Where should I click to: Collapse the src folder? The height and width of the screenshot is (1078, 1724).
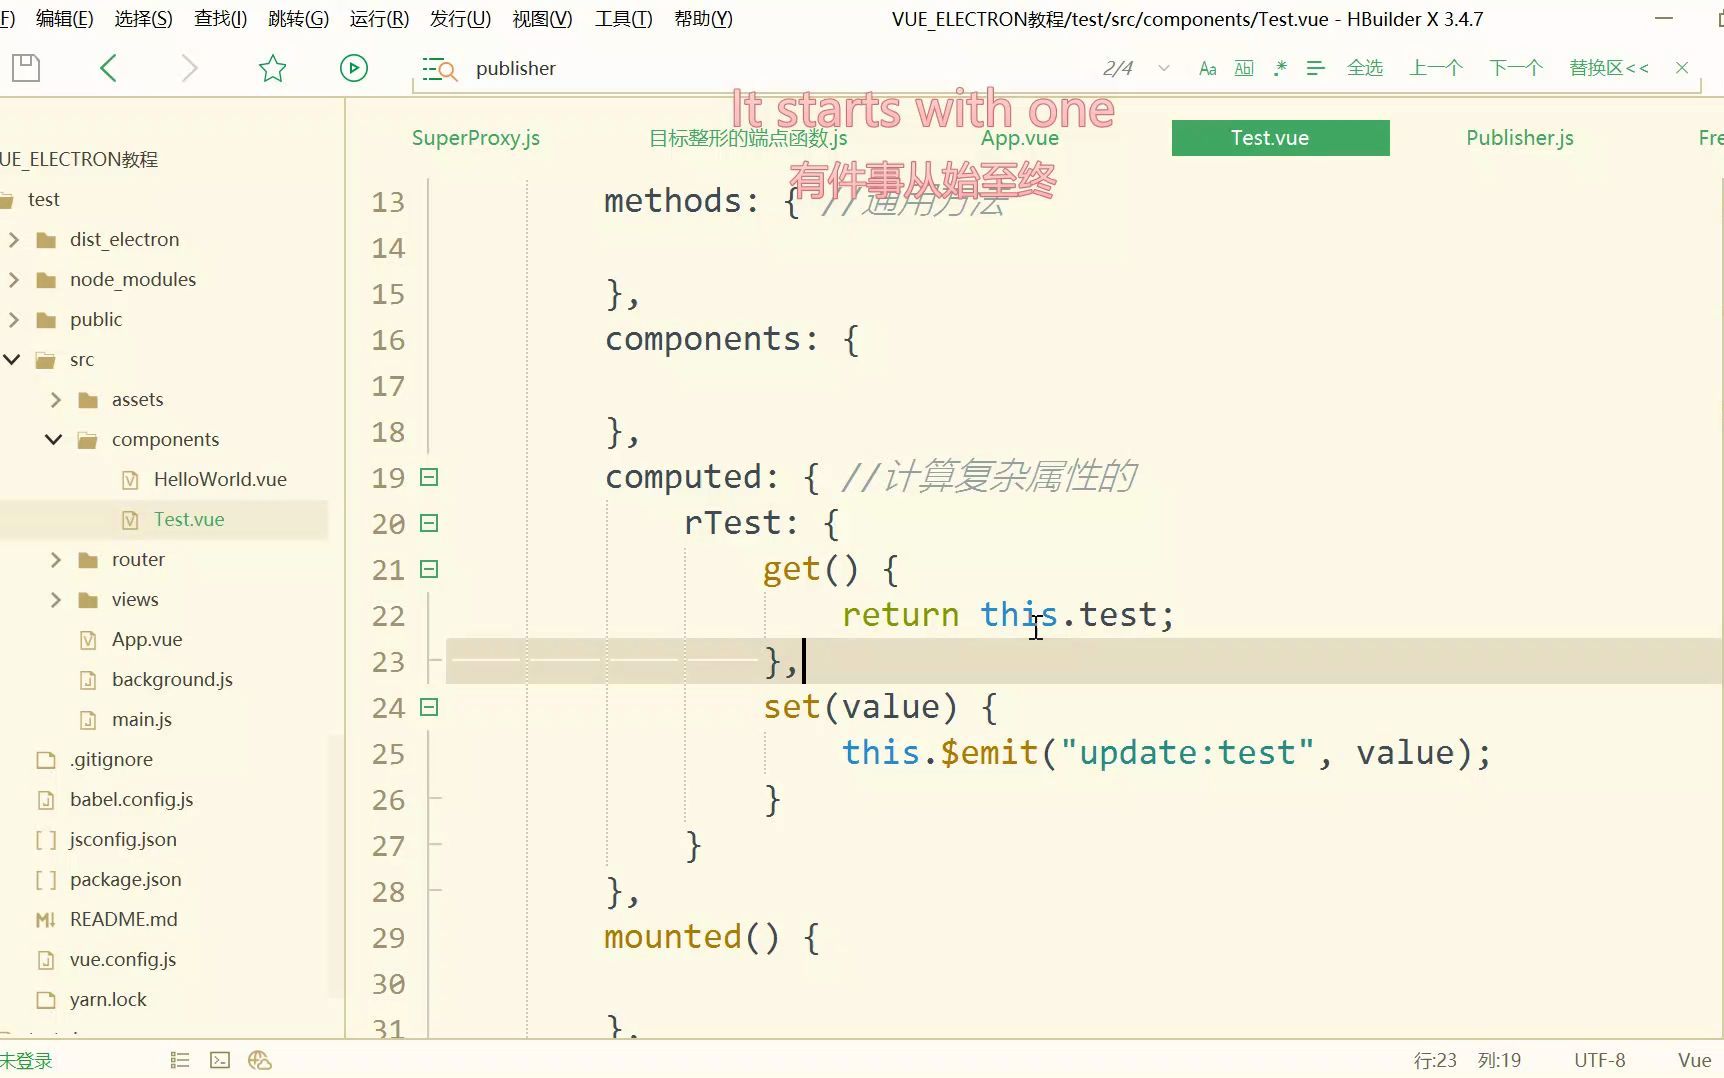click(11, 359)
